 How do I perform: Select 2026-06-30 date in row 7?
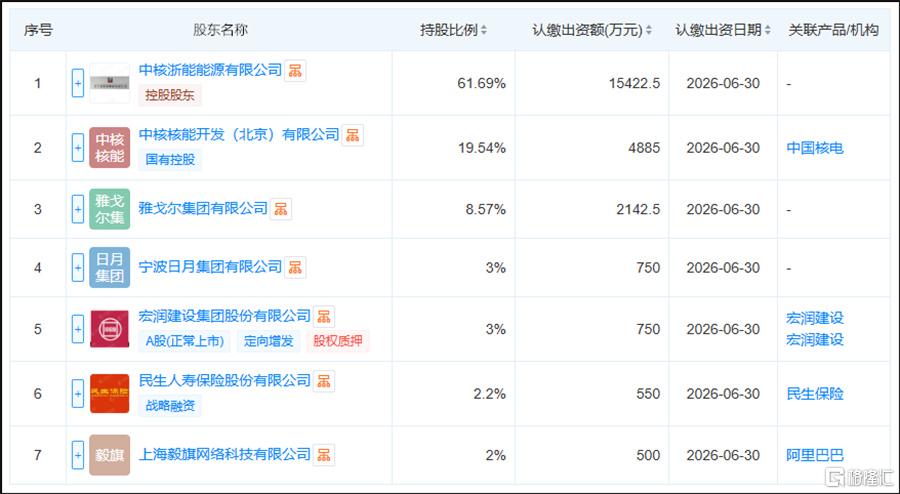(x=723, y=456)
